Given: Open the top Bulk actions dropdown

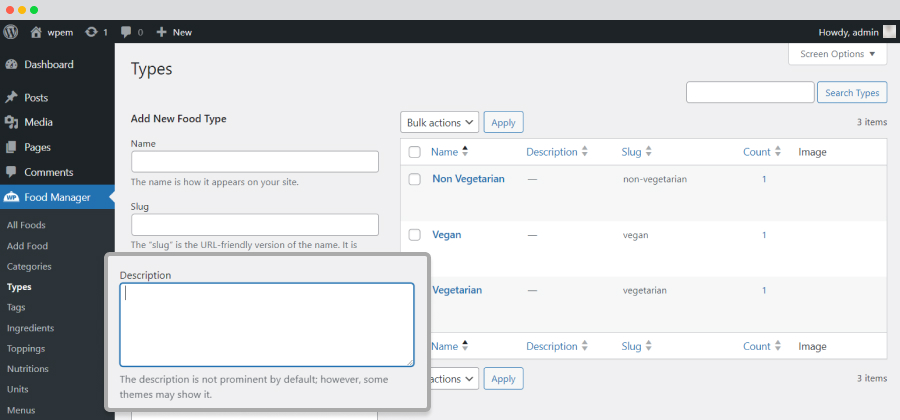Looking at the screenshot, I should click(x=440, y=122).
